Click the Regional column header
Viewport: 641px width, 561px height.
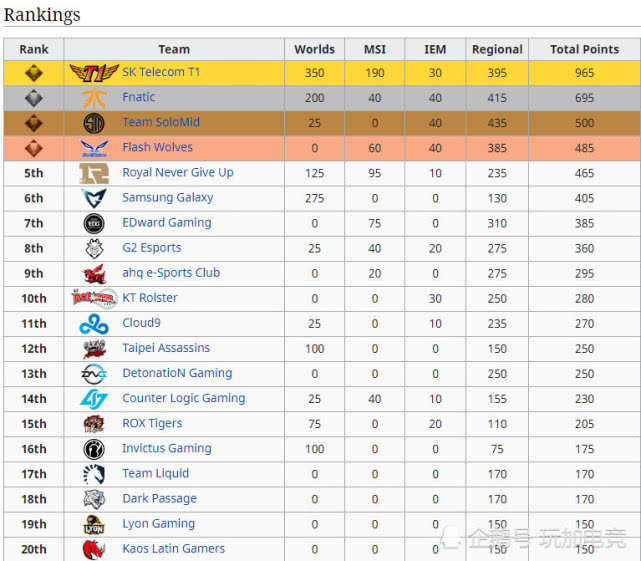497,49
